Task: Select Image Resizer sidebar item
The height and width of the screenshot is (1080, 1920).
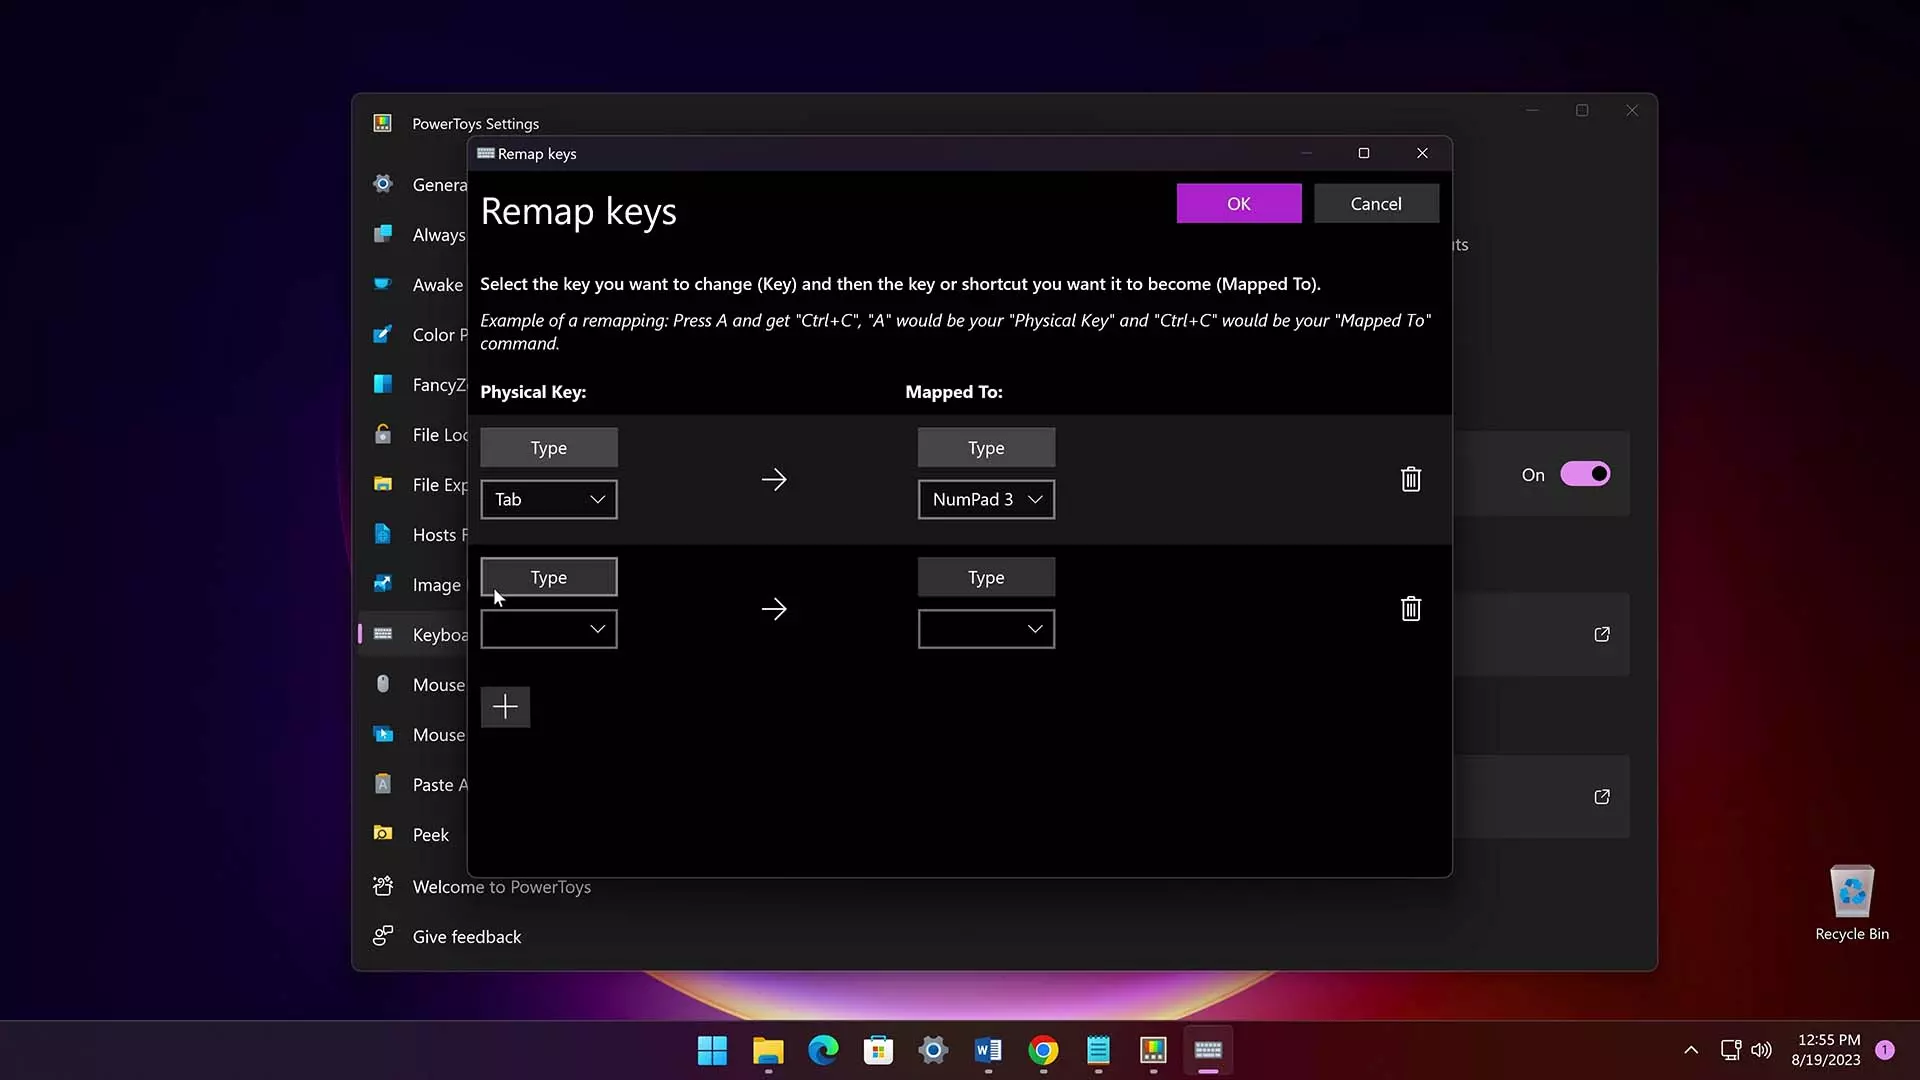Action: click(x=414, y=584)
